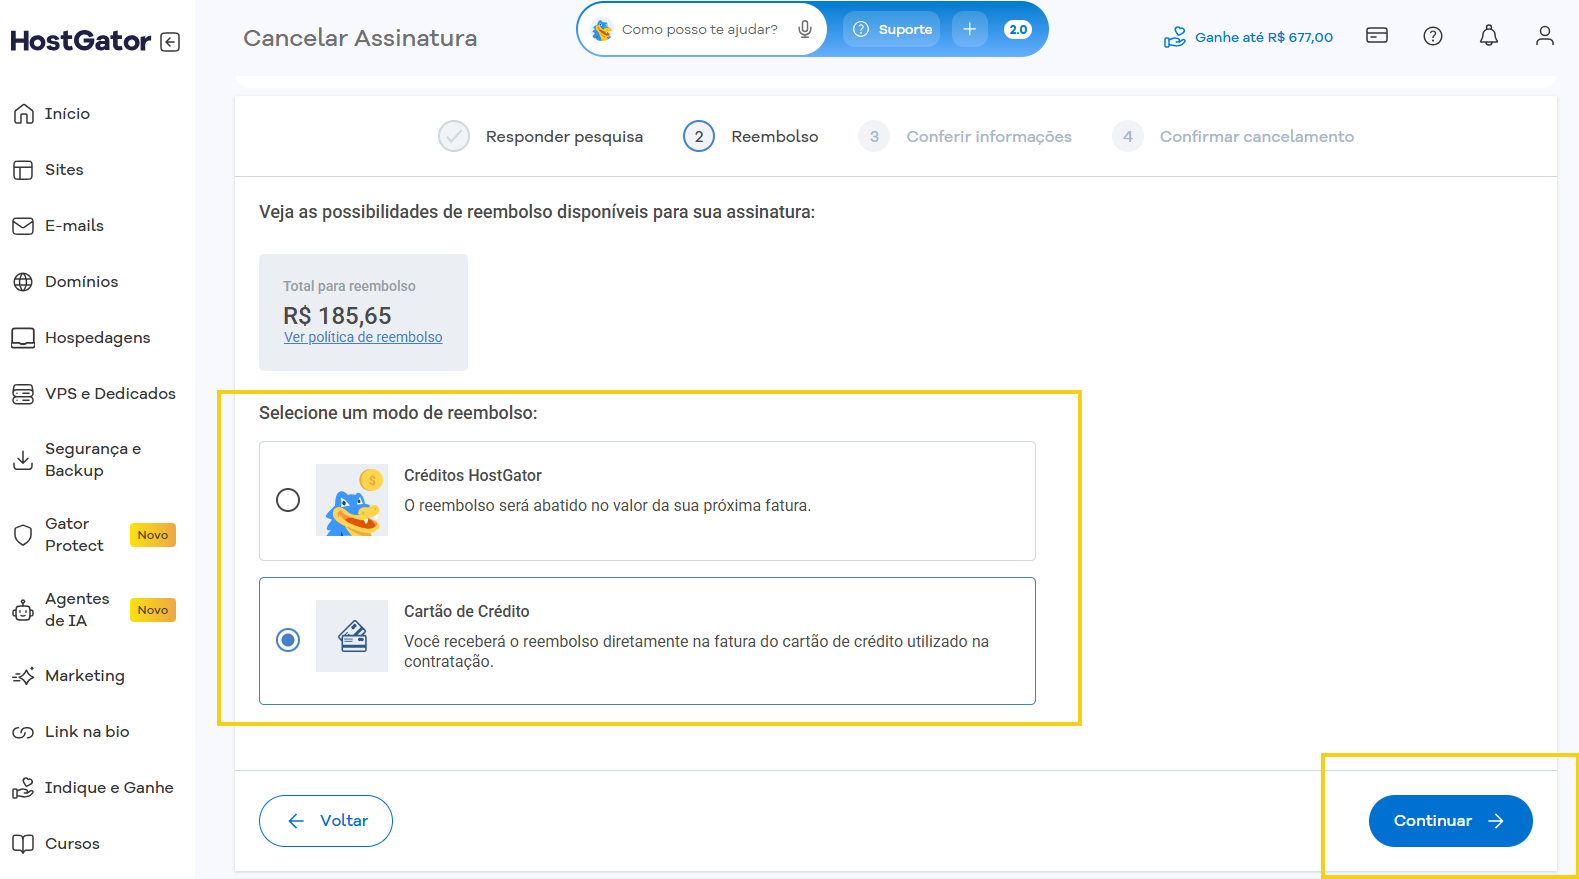Click the 2.0 version badge
Screen dimensions: 1579x879
pyautogui.click(x=1018, y=29)
